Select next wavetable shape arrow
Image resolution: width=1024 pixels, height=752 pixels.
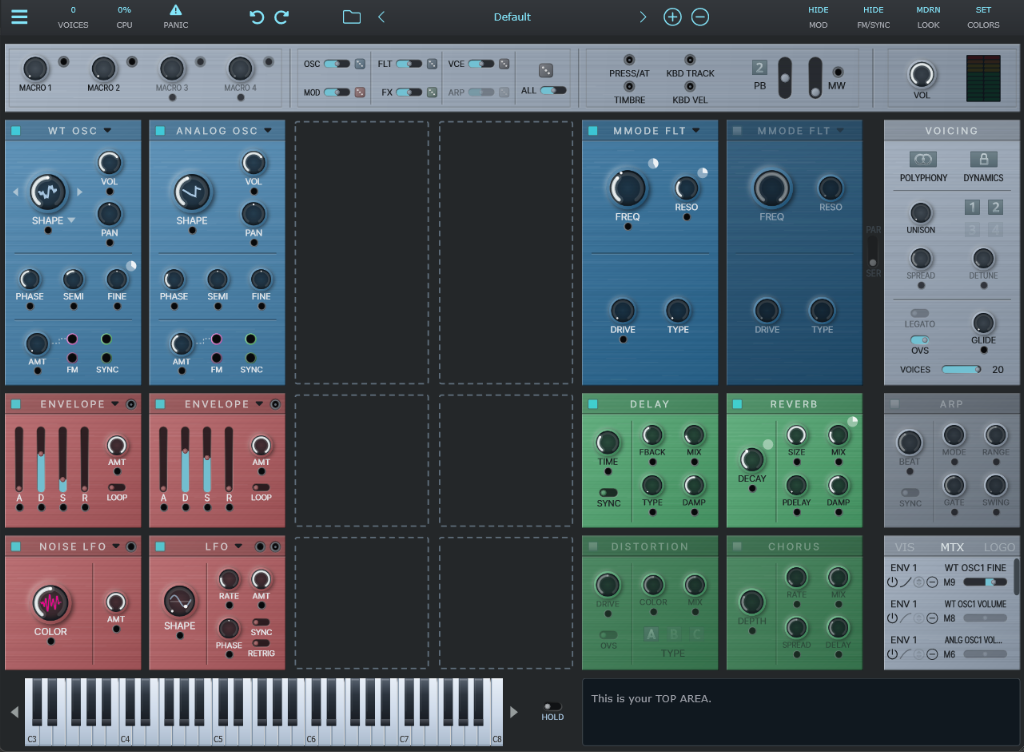(x=80, y=192)
